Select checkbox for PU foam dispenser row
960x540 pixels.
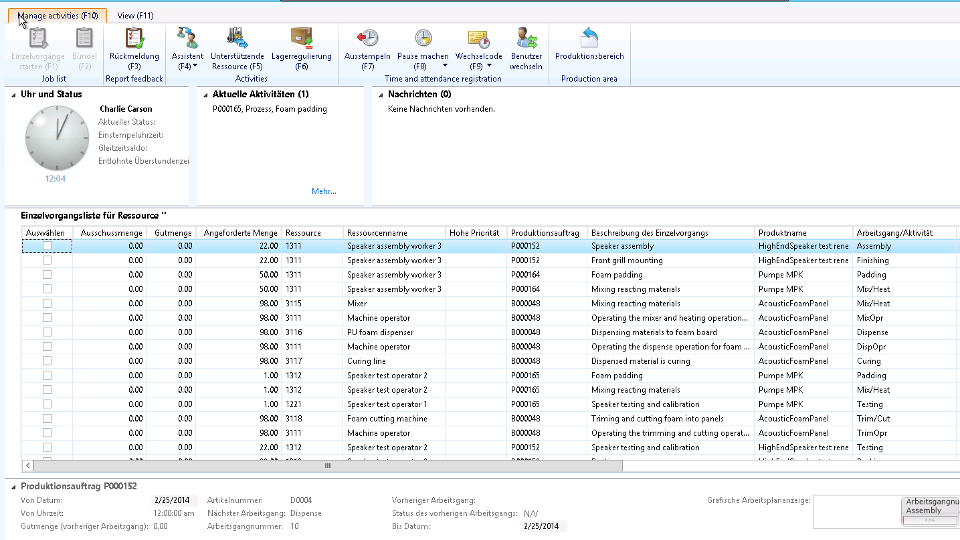point(47,332)
